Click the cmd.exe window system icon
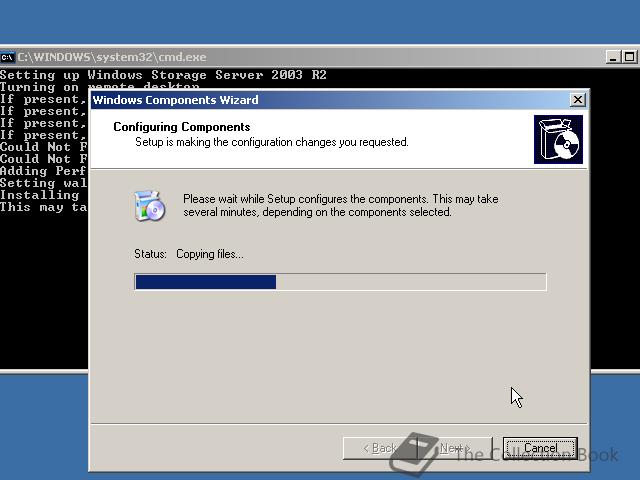This screenshot has width=640, height=480. click(x=7, y=57)
